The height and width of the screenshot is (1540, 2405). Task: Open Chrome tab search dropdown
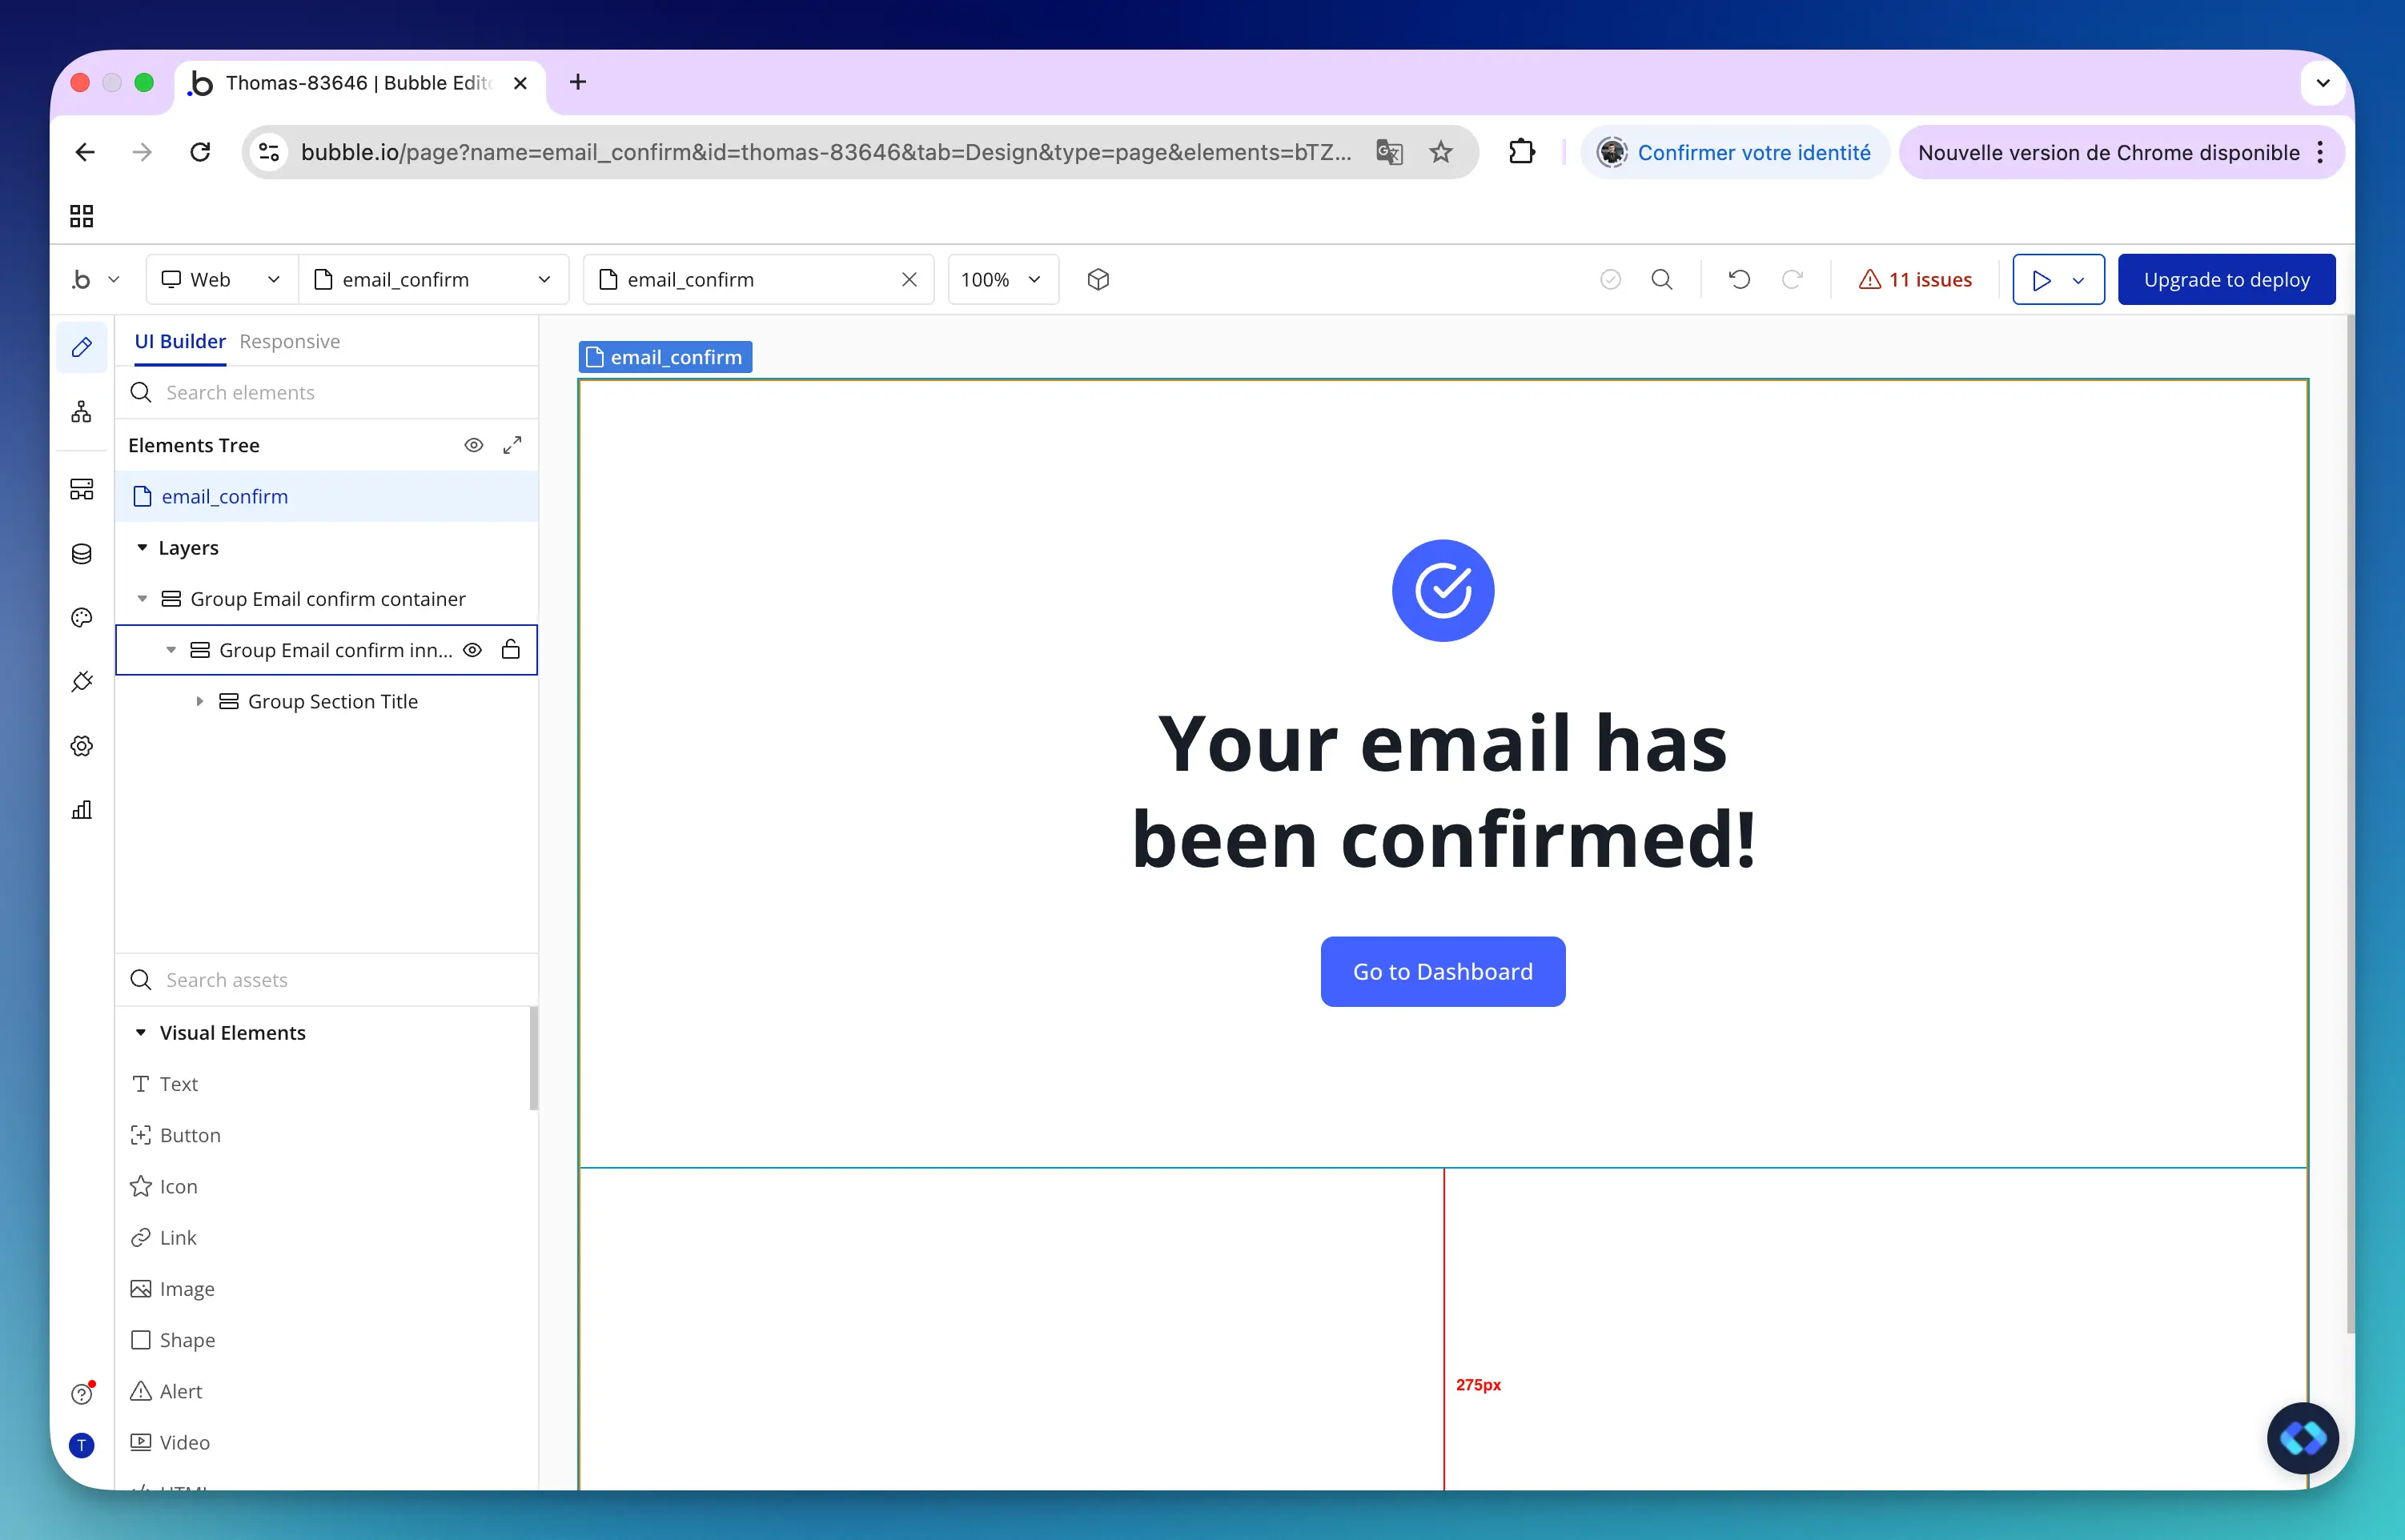2322,83
